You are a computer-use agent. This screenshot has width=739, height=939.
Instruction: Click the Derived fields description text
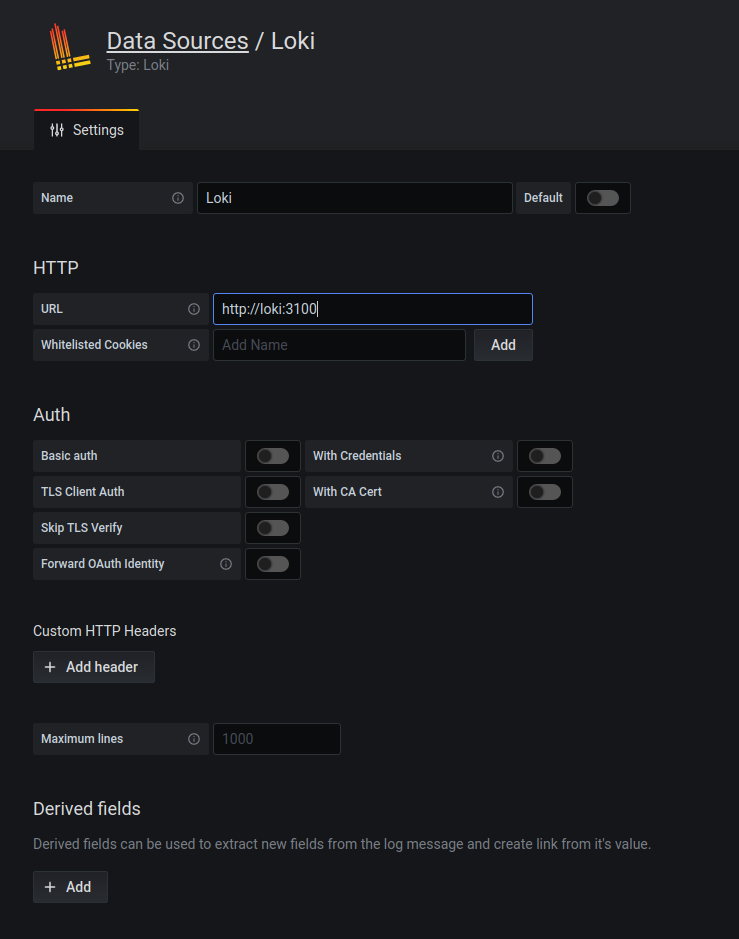tap(342, 844)
